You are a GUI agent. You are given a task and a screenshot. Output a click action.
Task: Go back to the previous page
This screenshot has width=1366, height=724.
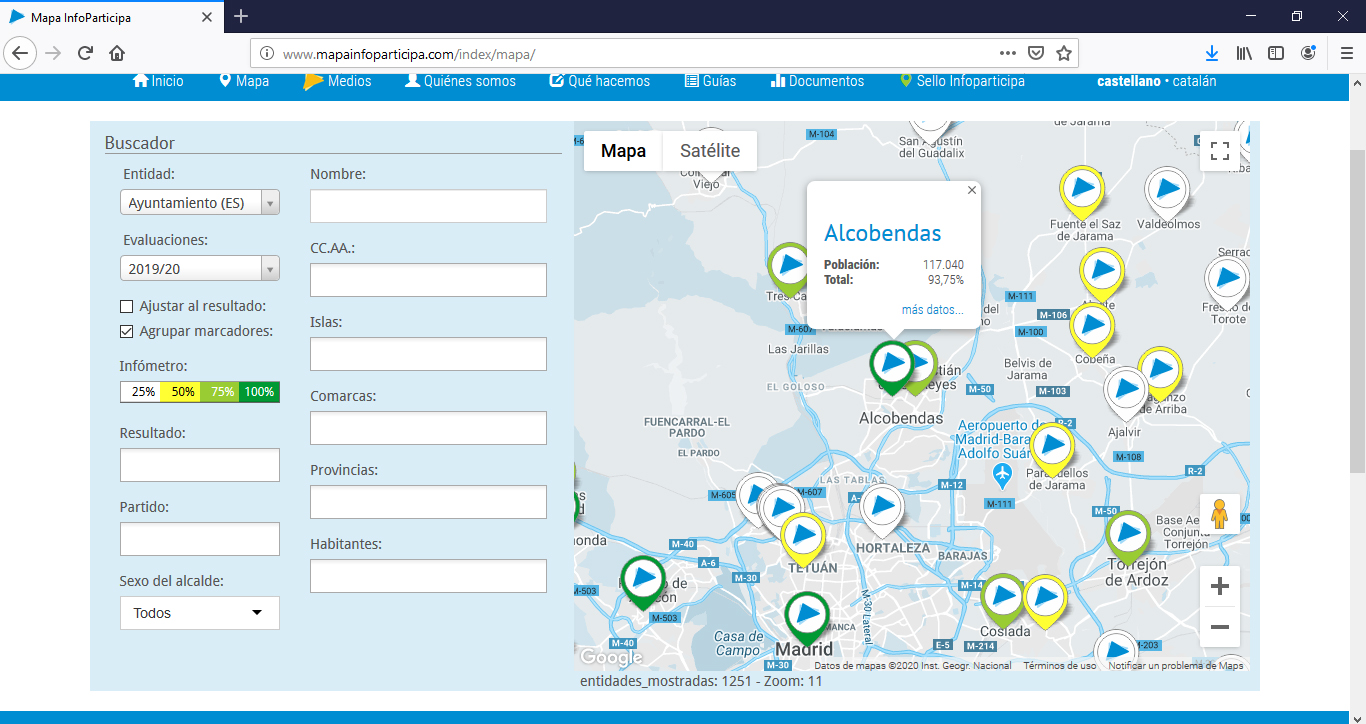pyautogui.click(x=21, y=53)
